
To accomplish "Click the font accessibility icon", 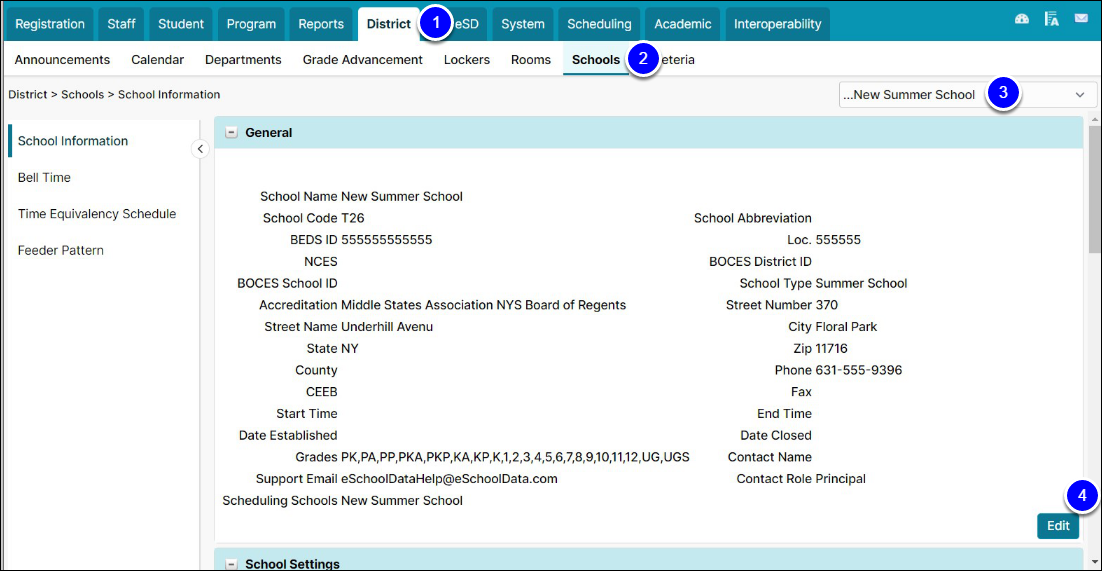I will (1051, 20).
